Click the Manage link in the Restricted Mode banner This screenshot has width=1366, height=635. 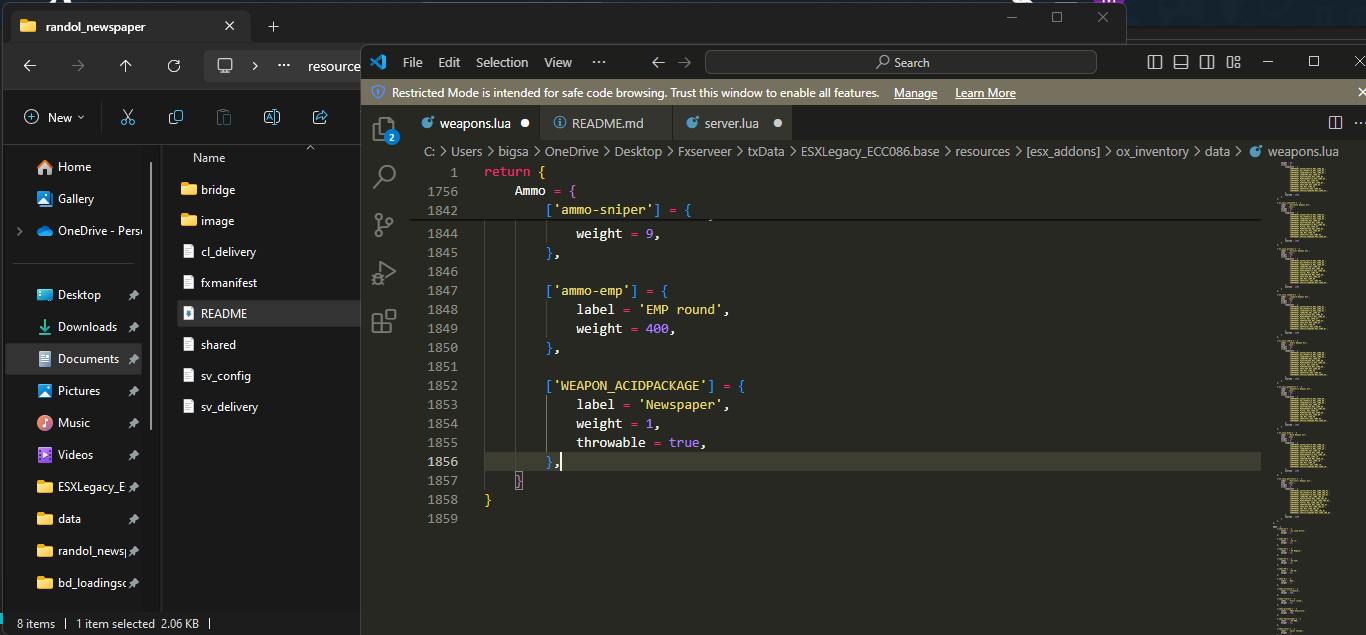(x=915, y=92)
